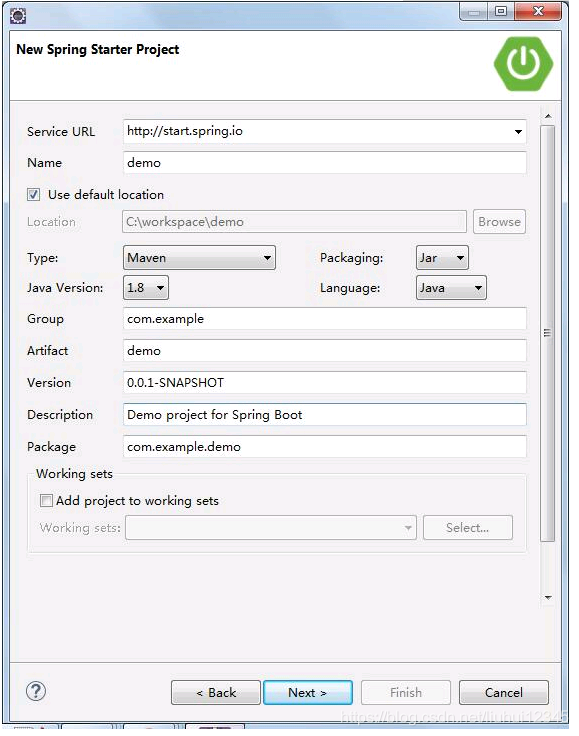Click the Artifact field containing demo

[325, 351]
